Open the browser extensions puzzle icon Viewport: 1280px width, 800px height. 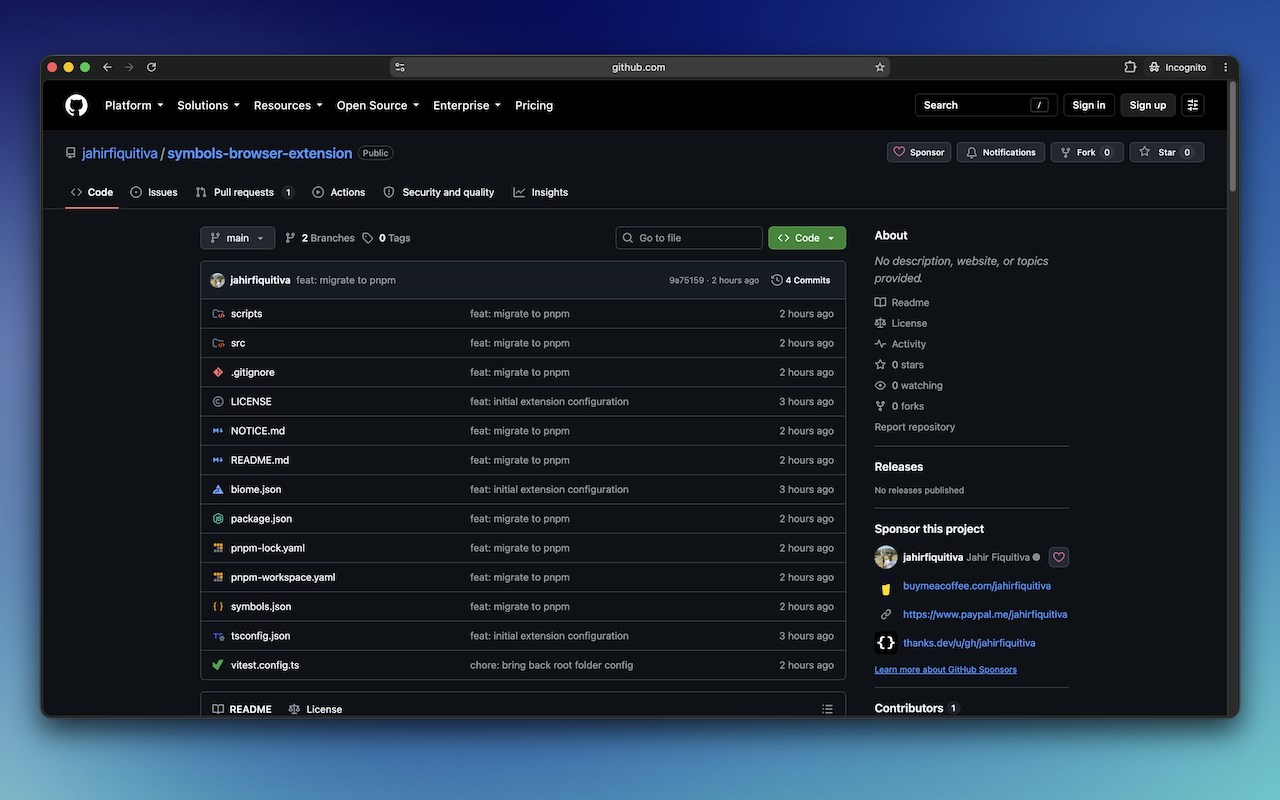pos(1130,67)
